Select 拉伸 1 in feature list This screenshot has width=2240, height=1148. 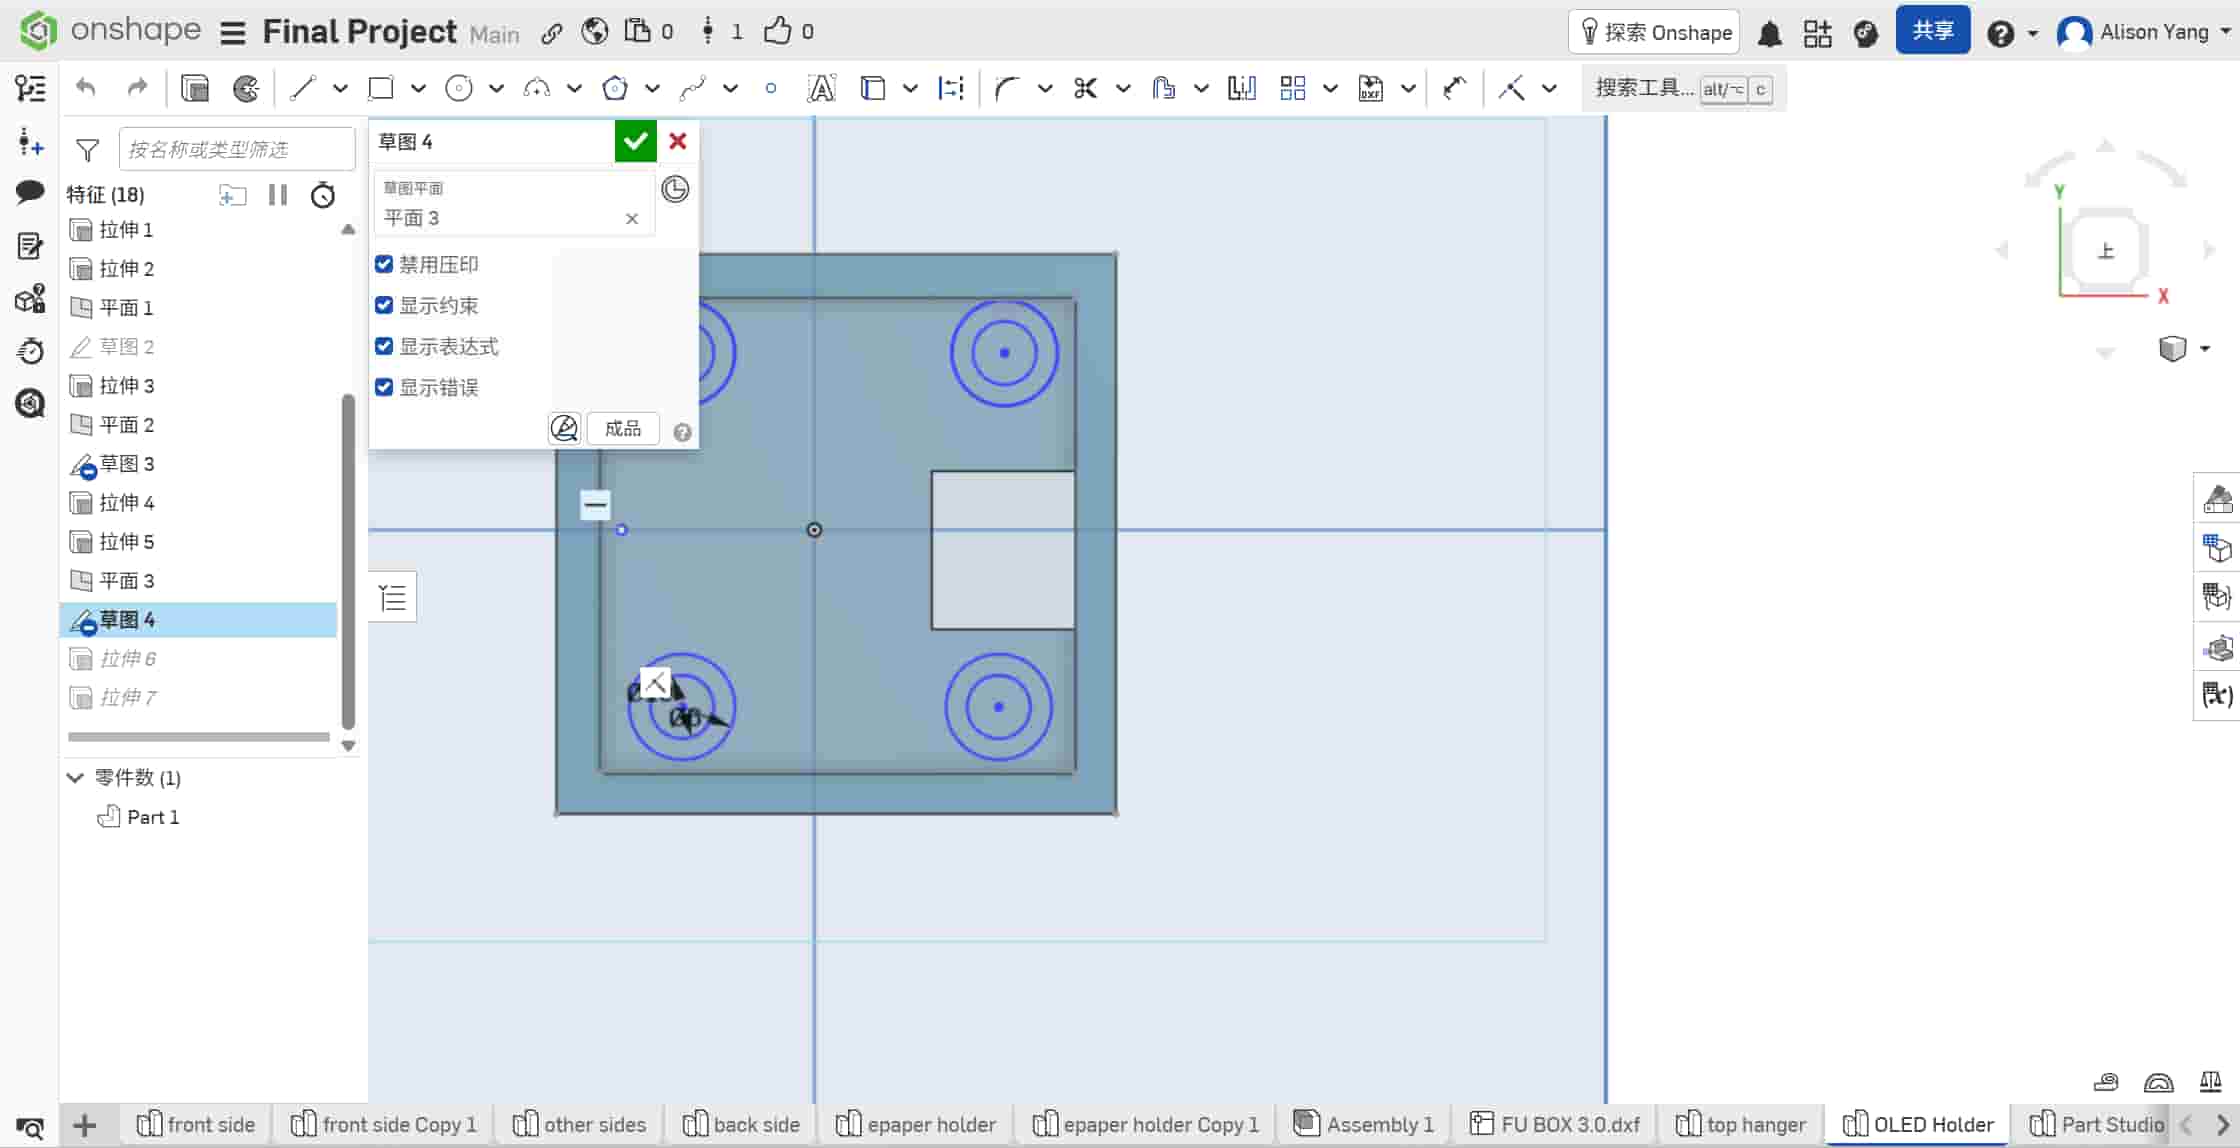click(x=198, y=230)
